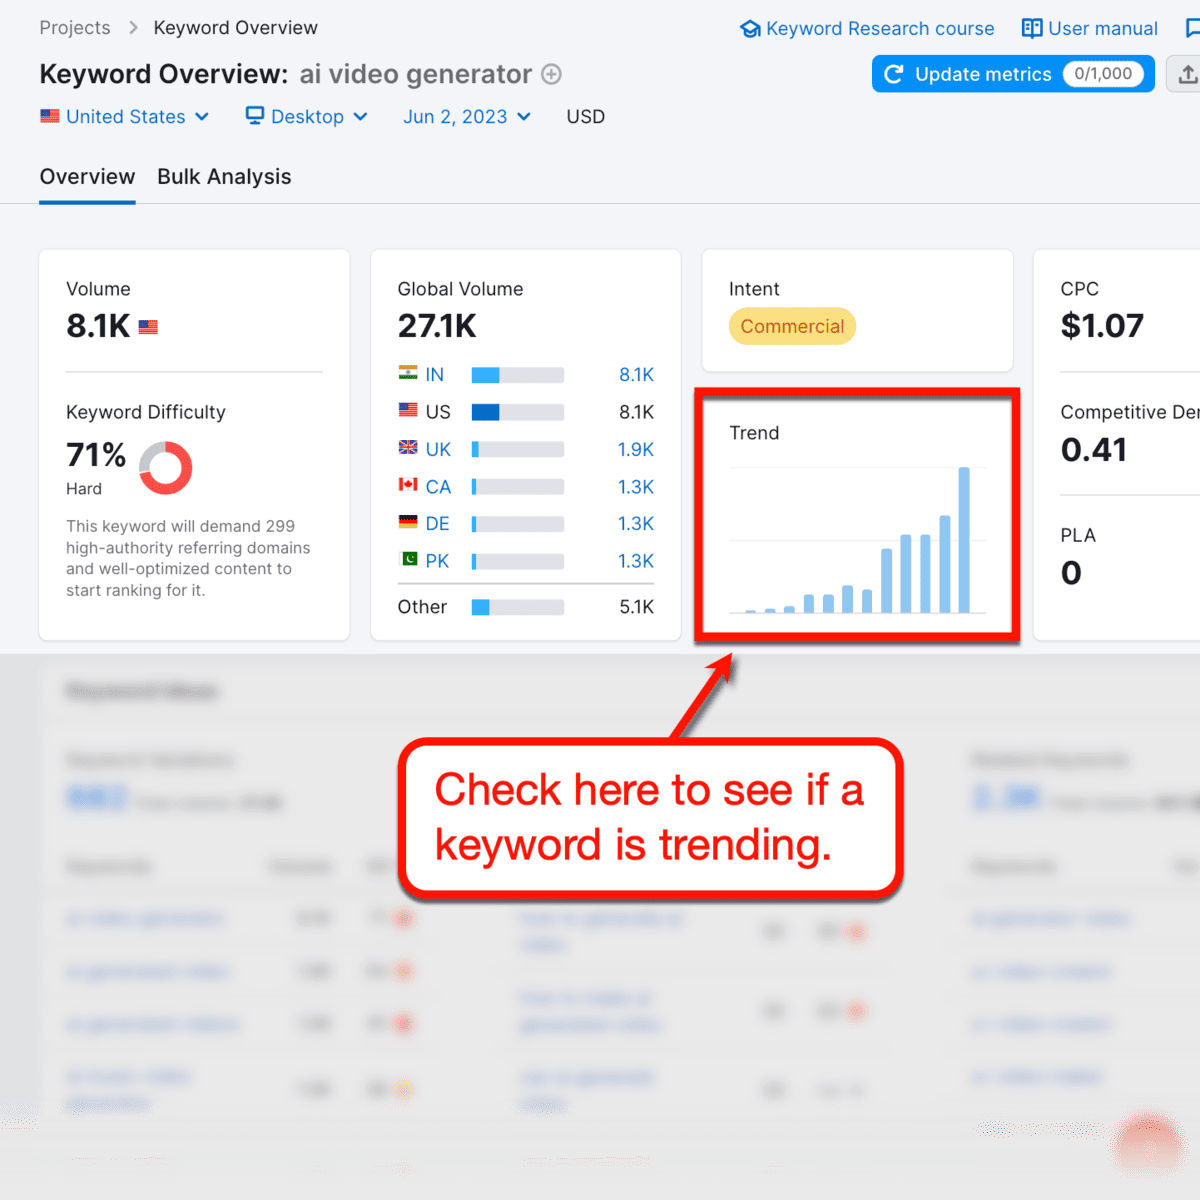This screenshot has height=1200, width=1200.
Task: Click the Keyword Difficulty donut gauge
Action: (x=166, y=467)
